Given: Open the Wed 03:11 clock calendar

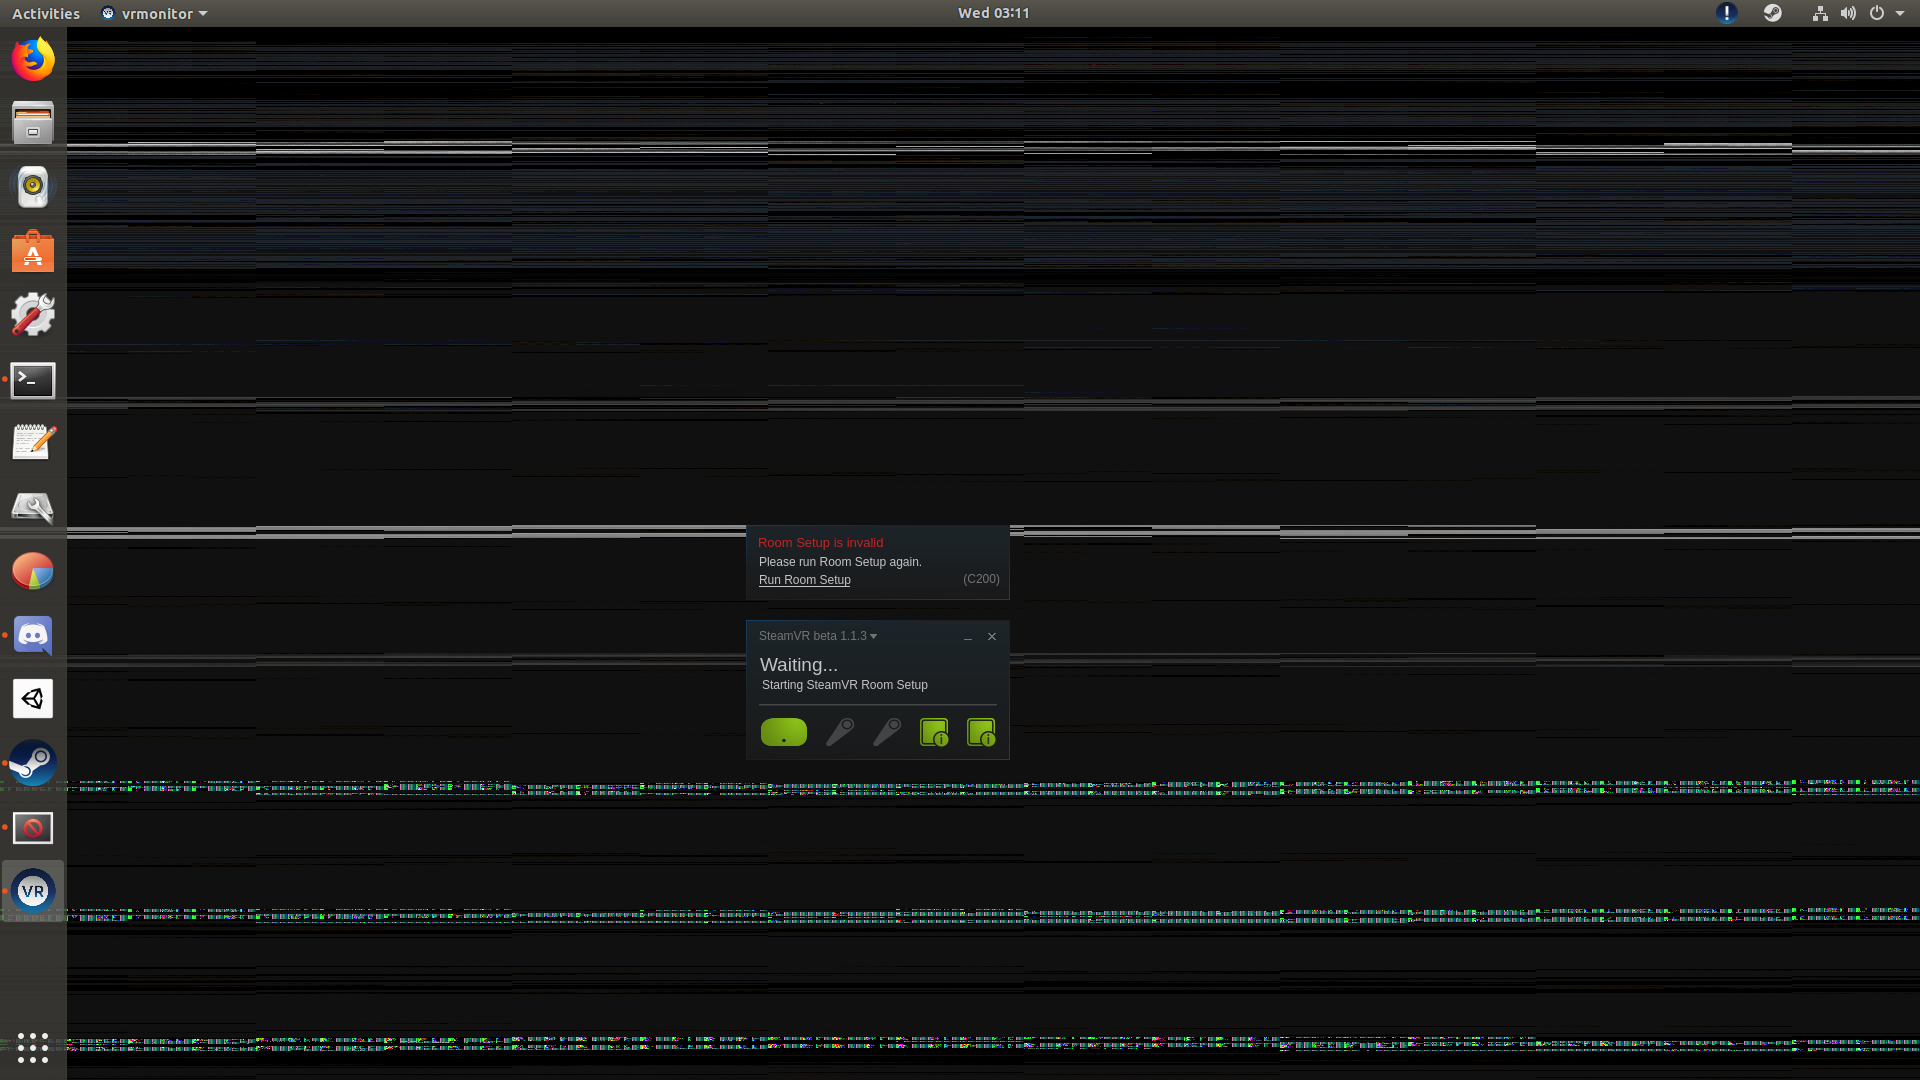Looking at the screenshot, I should coord(993,13).
